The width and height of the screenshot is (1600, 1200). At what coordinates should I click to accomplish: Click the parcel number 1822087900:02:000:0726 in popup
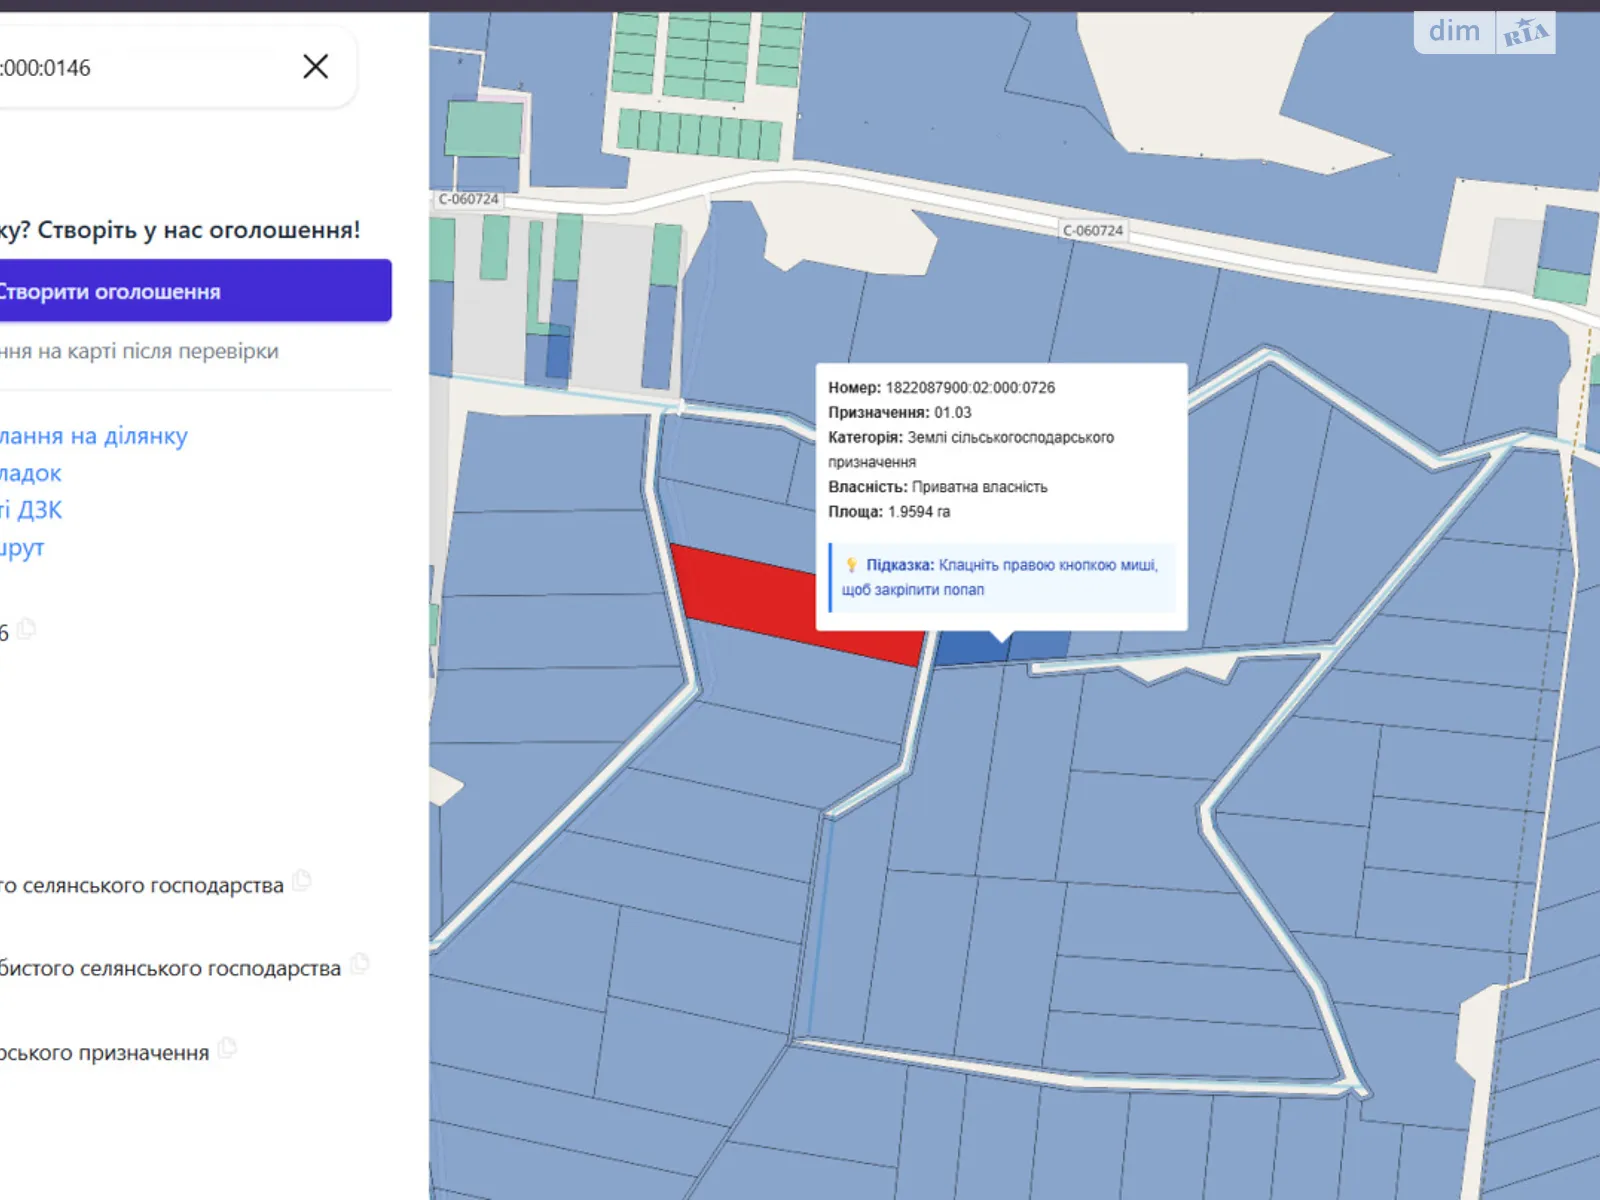pos(969,388)
